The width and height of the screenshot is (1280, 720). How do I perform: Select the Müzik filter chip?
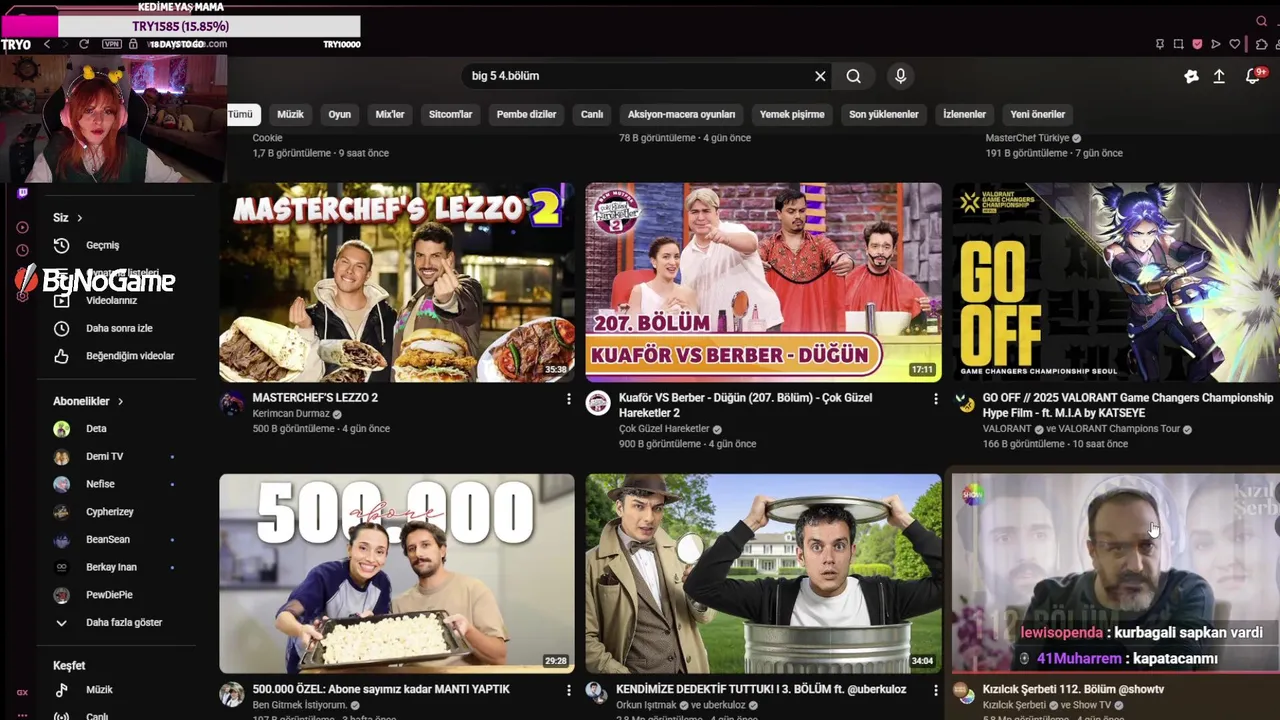[290, 114]
